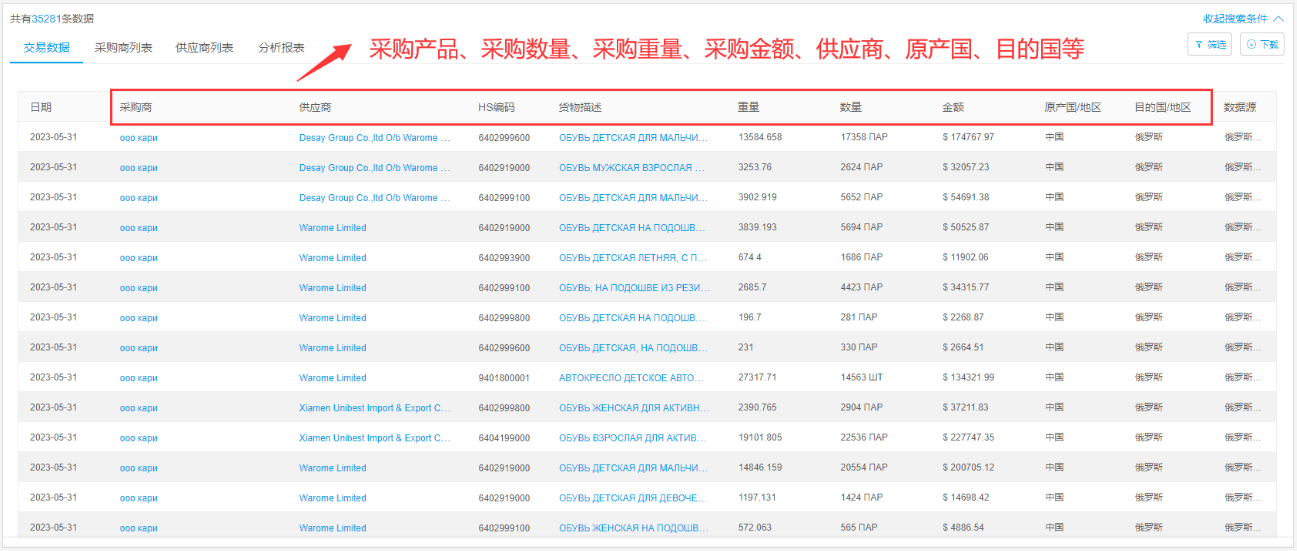Screen dimensions: 1297x551
Task: Click the 35281 total records count
Action: pyautogui.click(x=46, y=19)
